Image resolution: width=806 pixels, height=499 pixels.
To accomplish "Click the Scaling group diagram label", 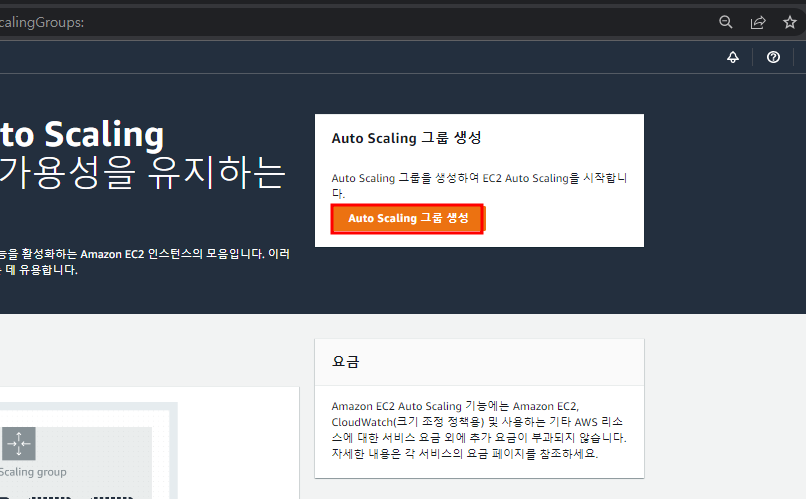I will pyautogui.click(x=33, y=472).
